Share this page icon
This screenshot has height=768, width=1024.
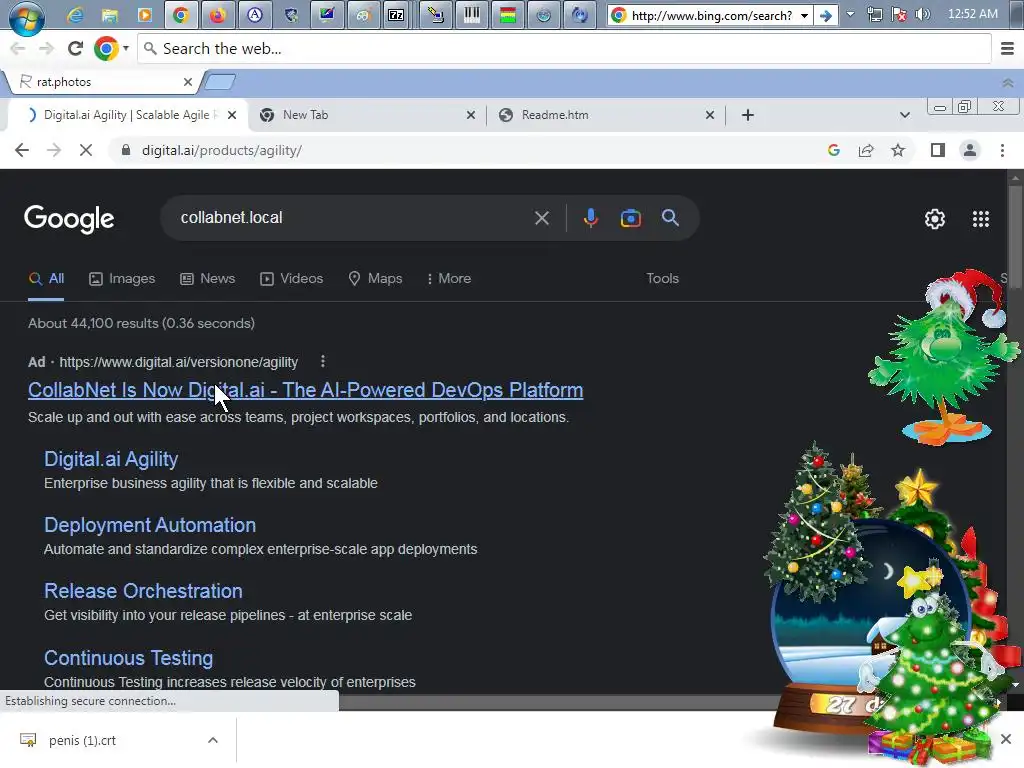click(866, 150)
